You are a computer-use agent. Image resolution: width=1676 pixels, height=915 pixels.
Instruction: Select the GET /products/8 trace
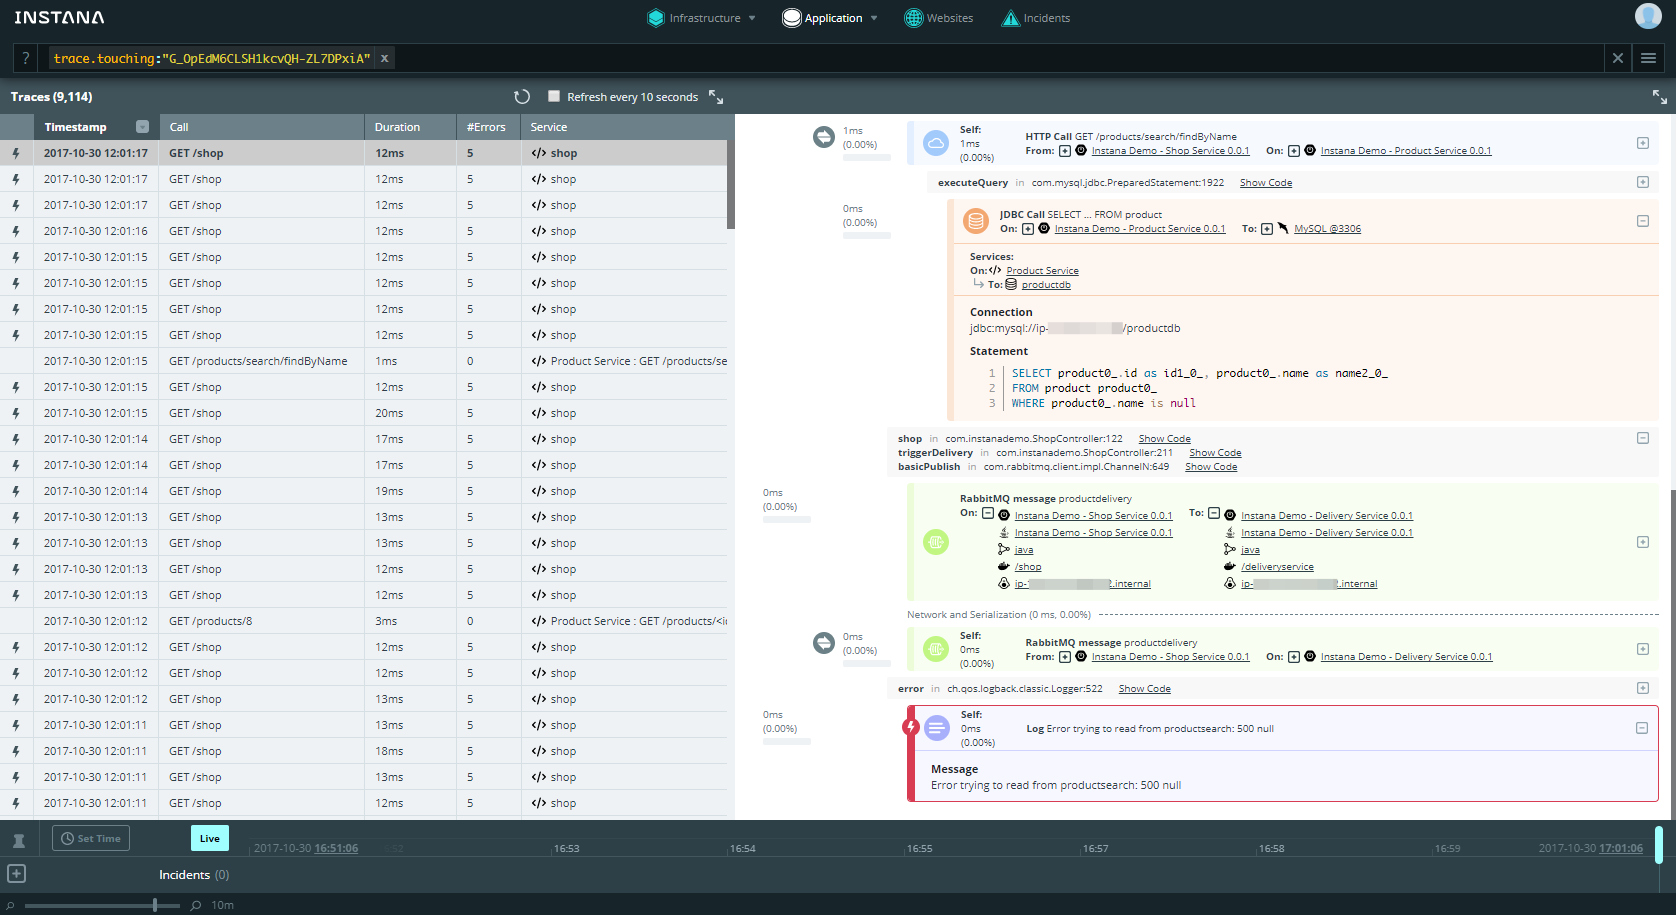click(x=364, y=621)
